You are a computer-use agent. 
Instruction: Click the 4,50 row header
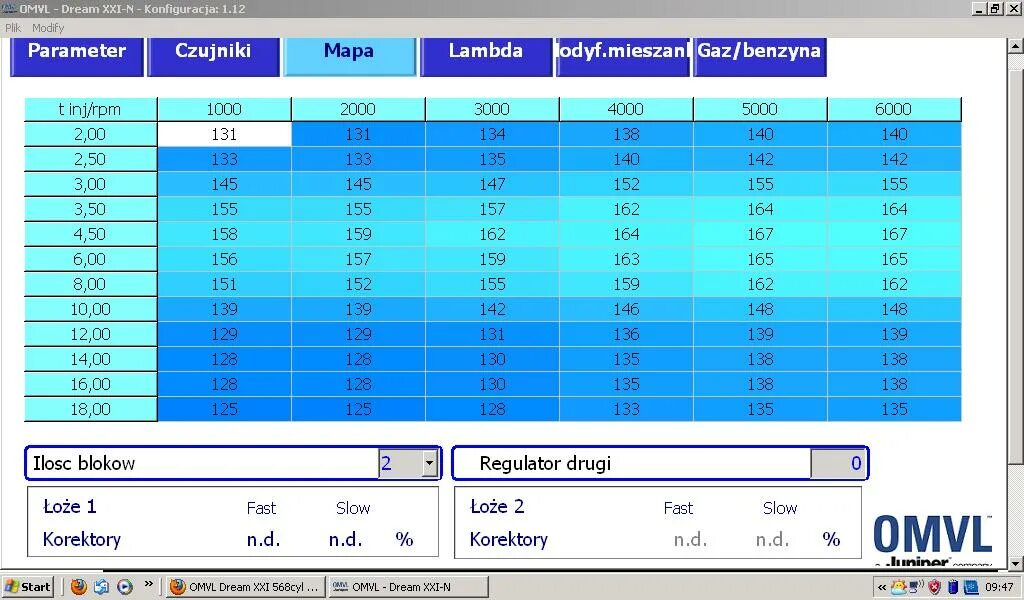point(90,234)
